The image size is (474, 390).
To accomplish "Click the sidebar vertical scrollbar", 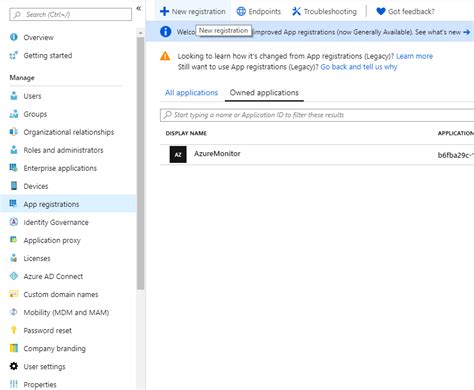I will click(x=140, y=163).
